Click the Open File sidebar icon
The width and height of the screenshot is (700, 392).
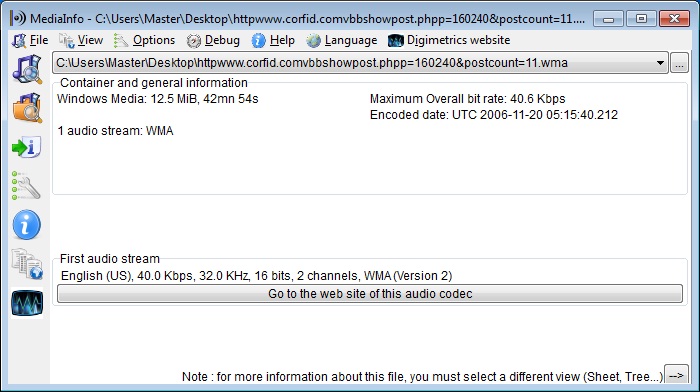(x=27, y=69)
